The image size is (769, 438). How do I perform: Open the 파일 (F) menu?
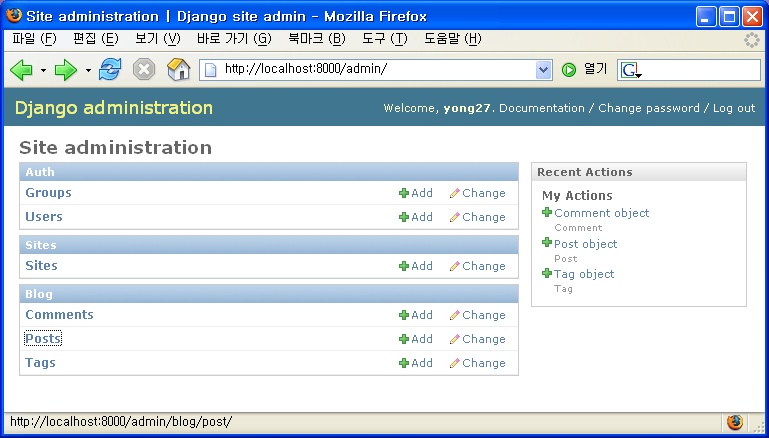tap(34, 39)
